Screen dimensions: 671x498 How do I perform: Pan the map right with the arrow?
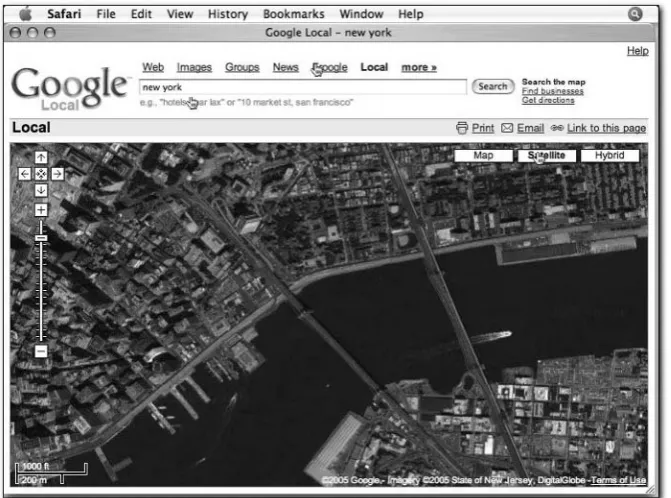point(57,174)
